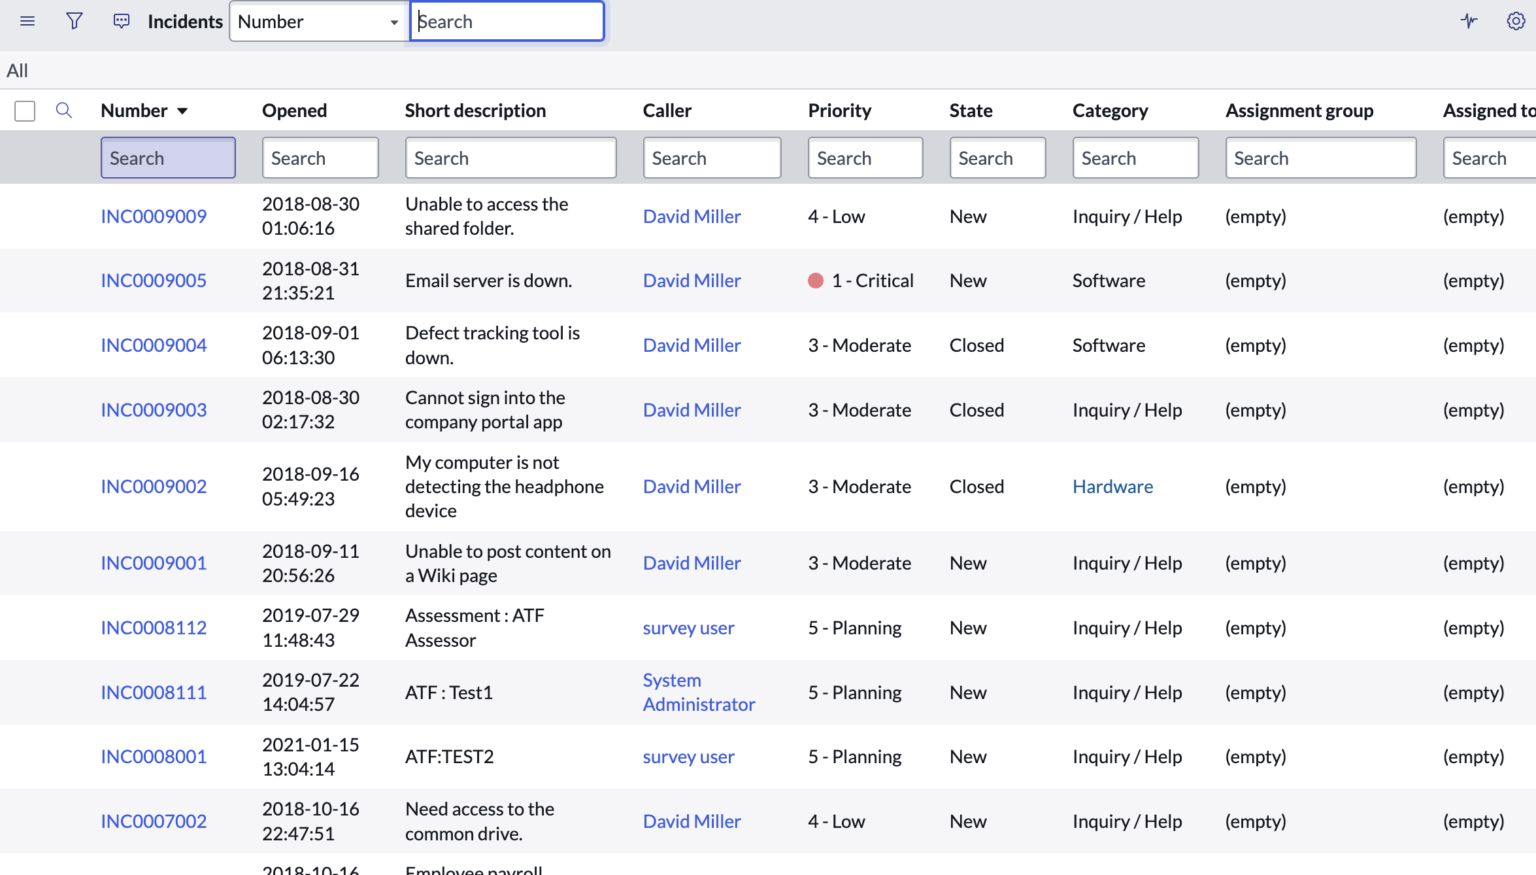Open the feedback chat bubble icon
The image size is (1536, 875).
click(121, 20)
